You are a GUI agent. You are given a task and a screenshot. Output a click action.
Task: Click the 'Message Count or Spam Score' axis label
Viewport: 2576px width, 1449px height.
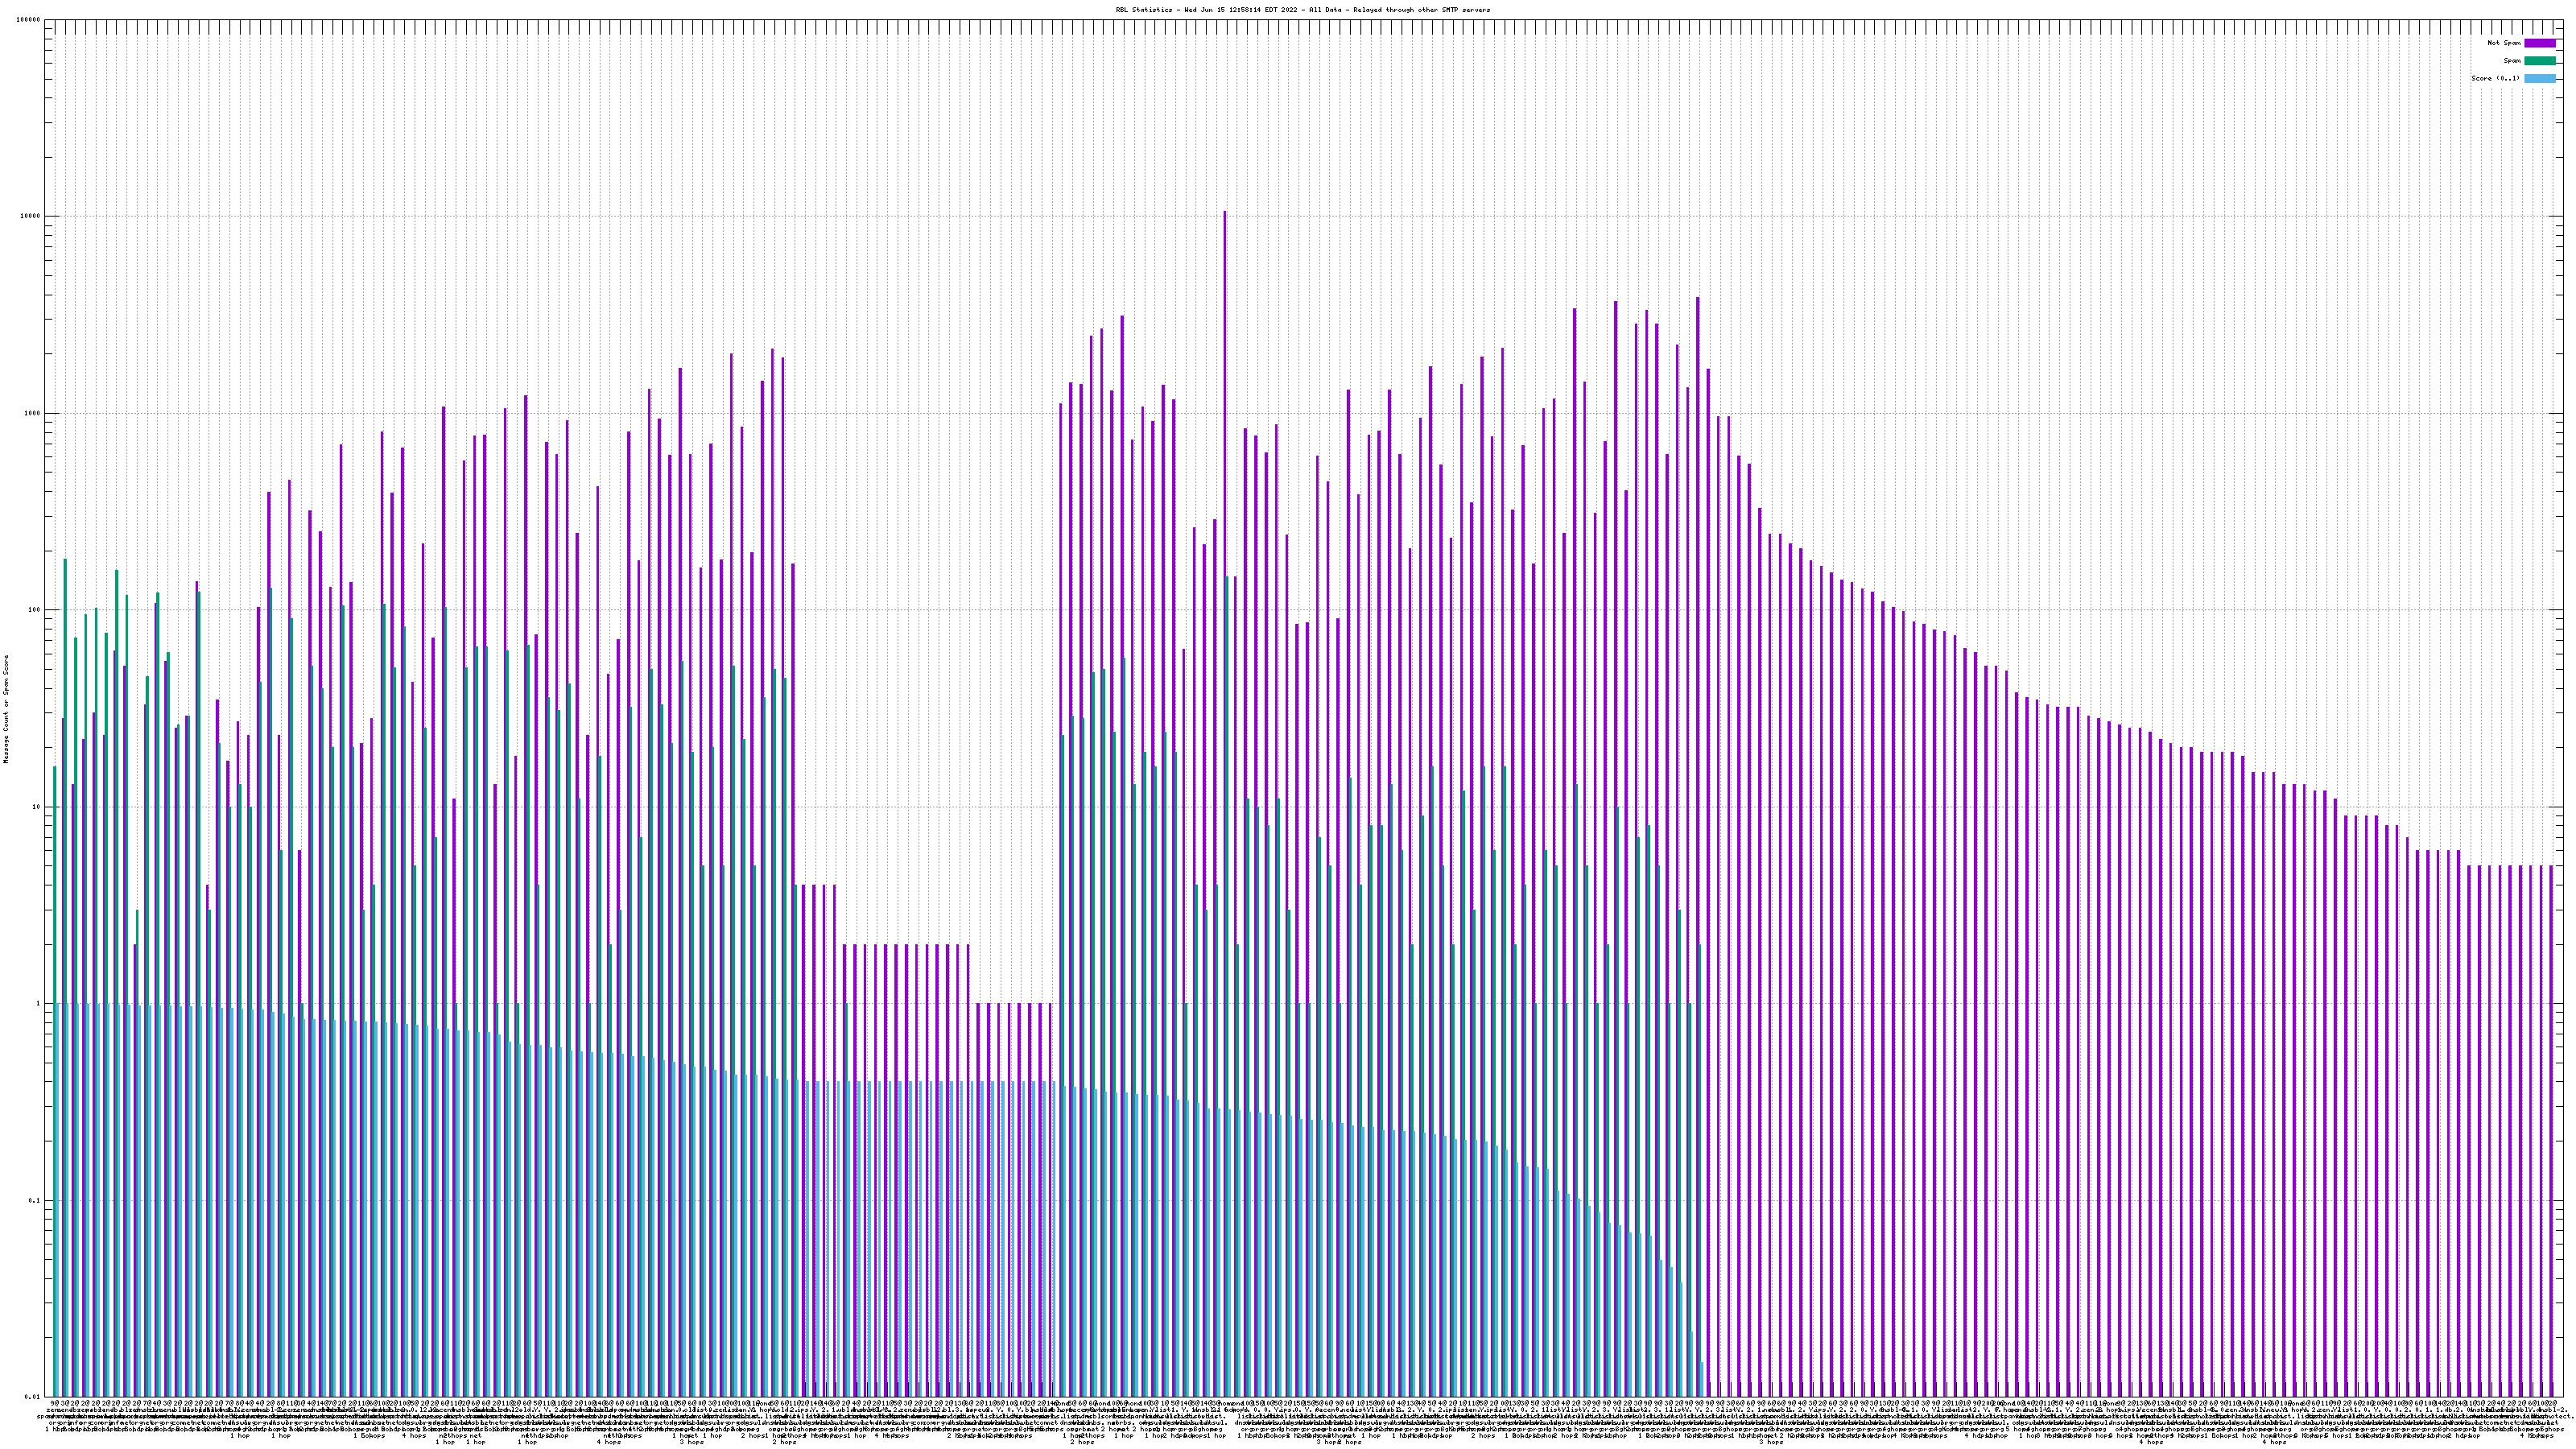pos(6,709)
